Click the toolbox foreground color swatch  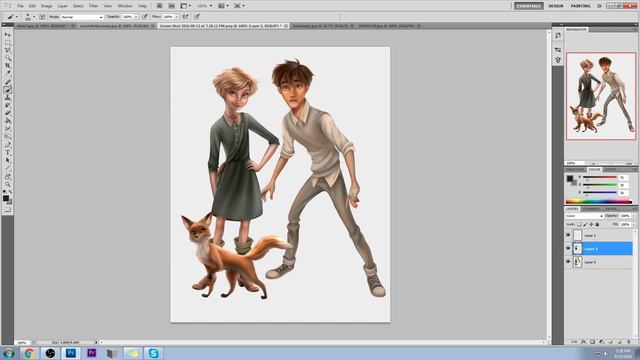[6, 199]
